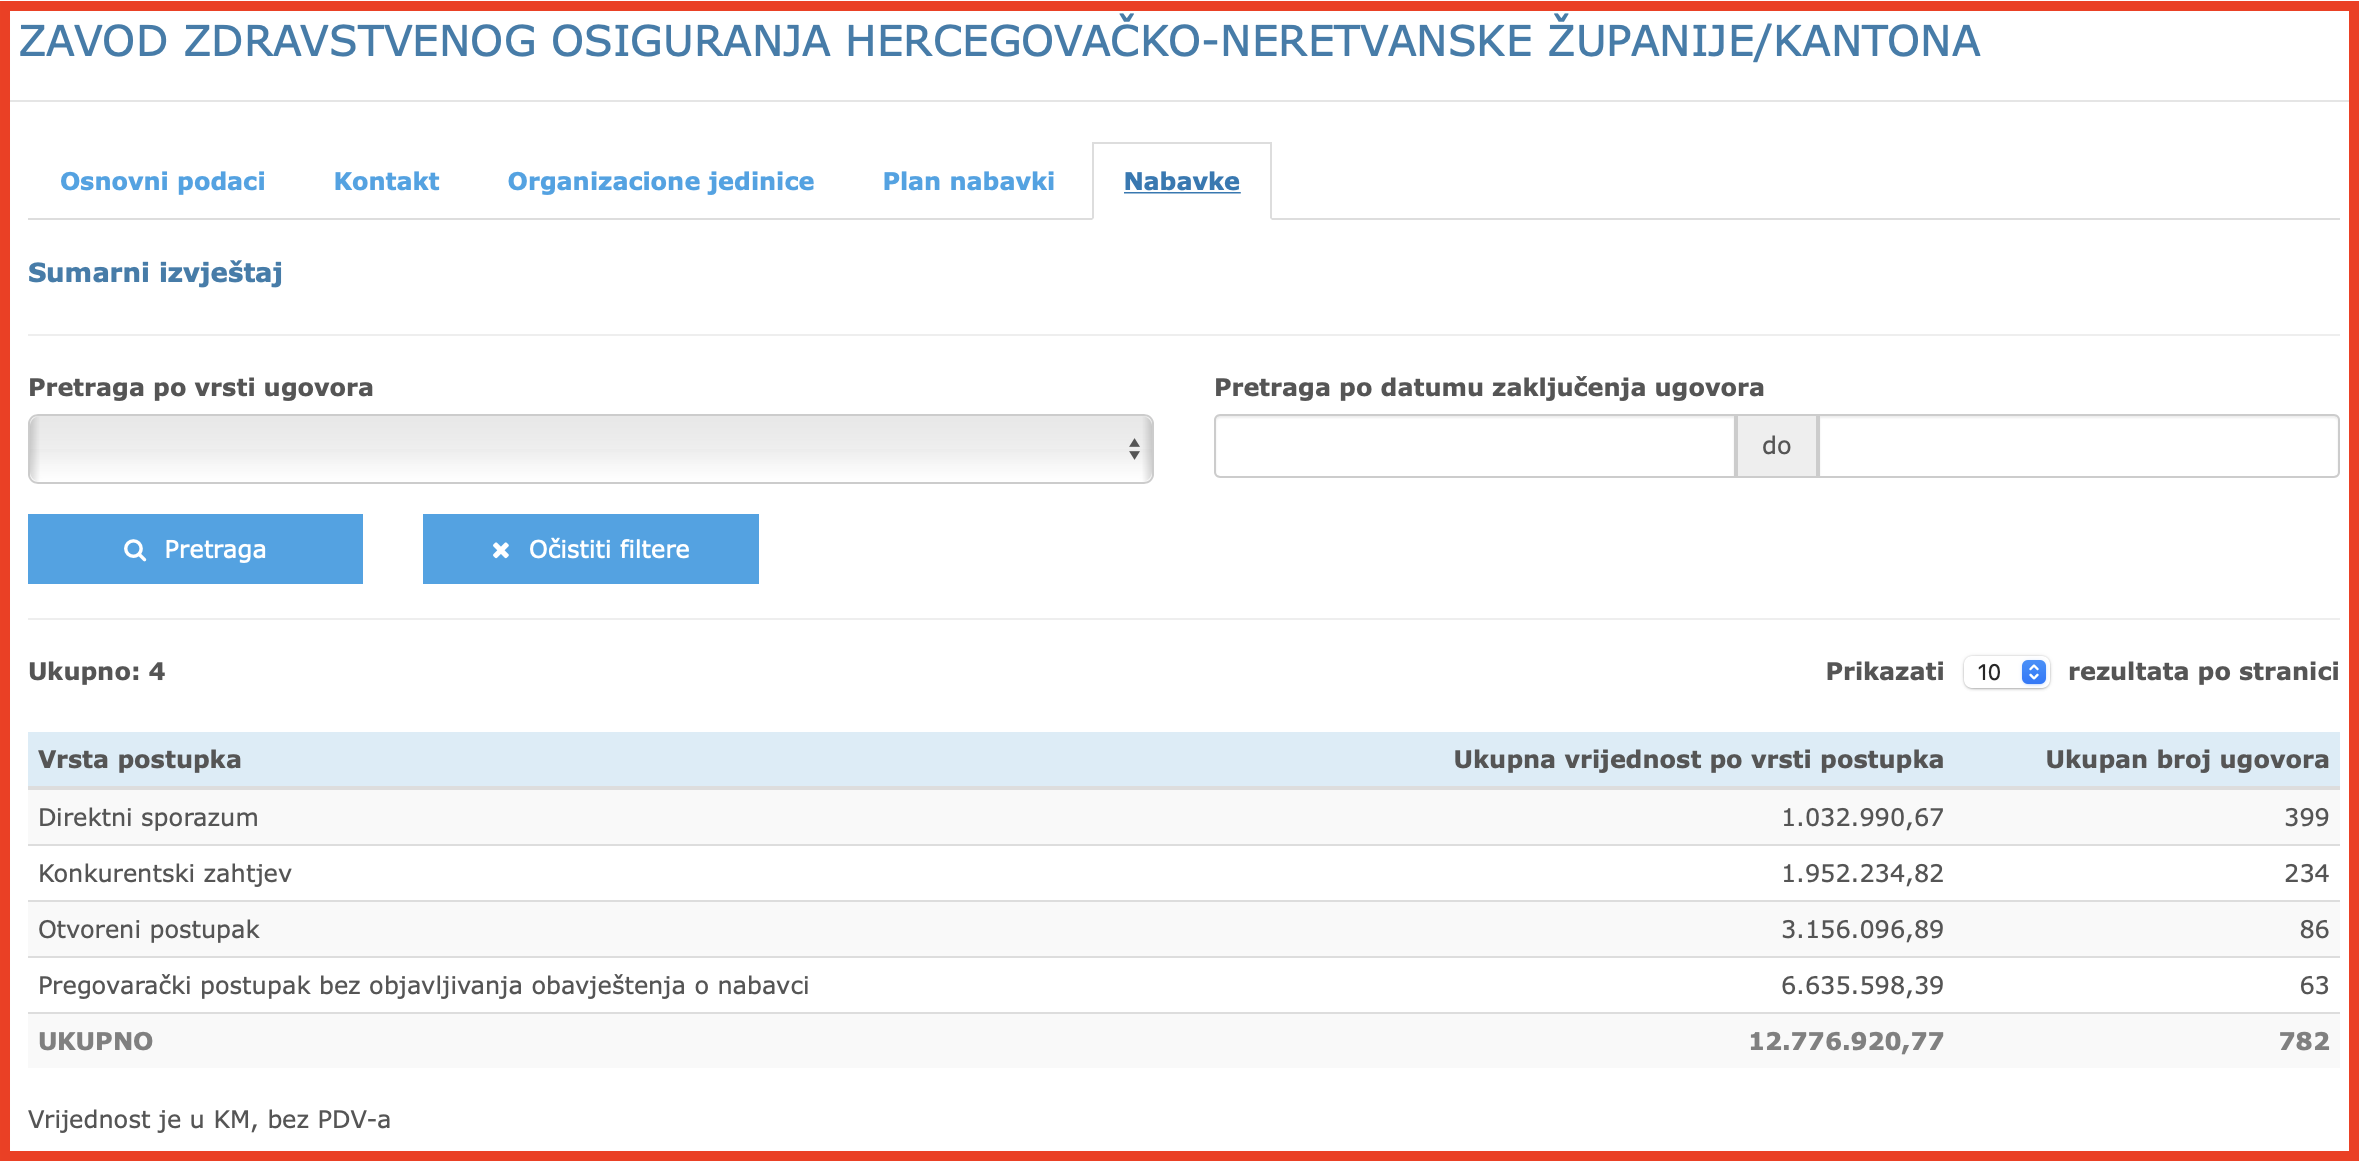Click the total contract count 782
This screenshot has width=2359, height=1161.
[2304, 1042]
